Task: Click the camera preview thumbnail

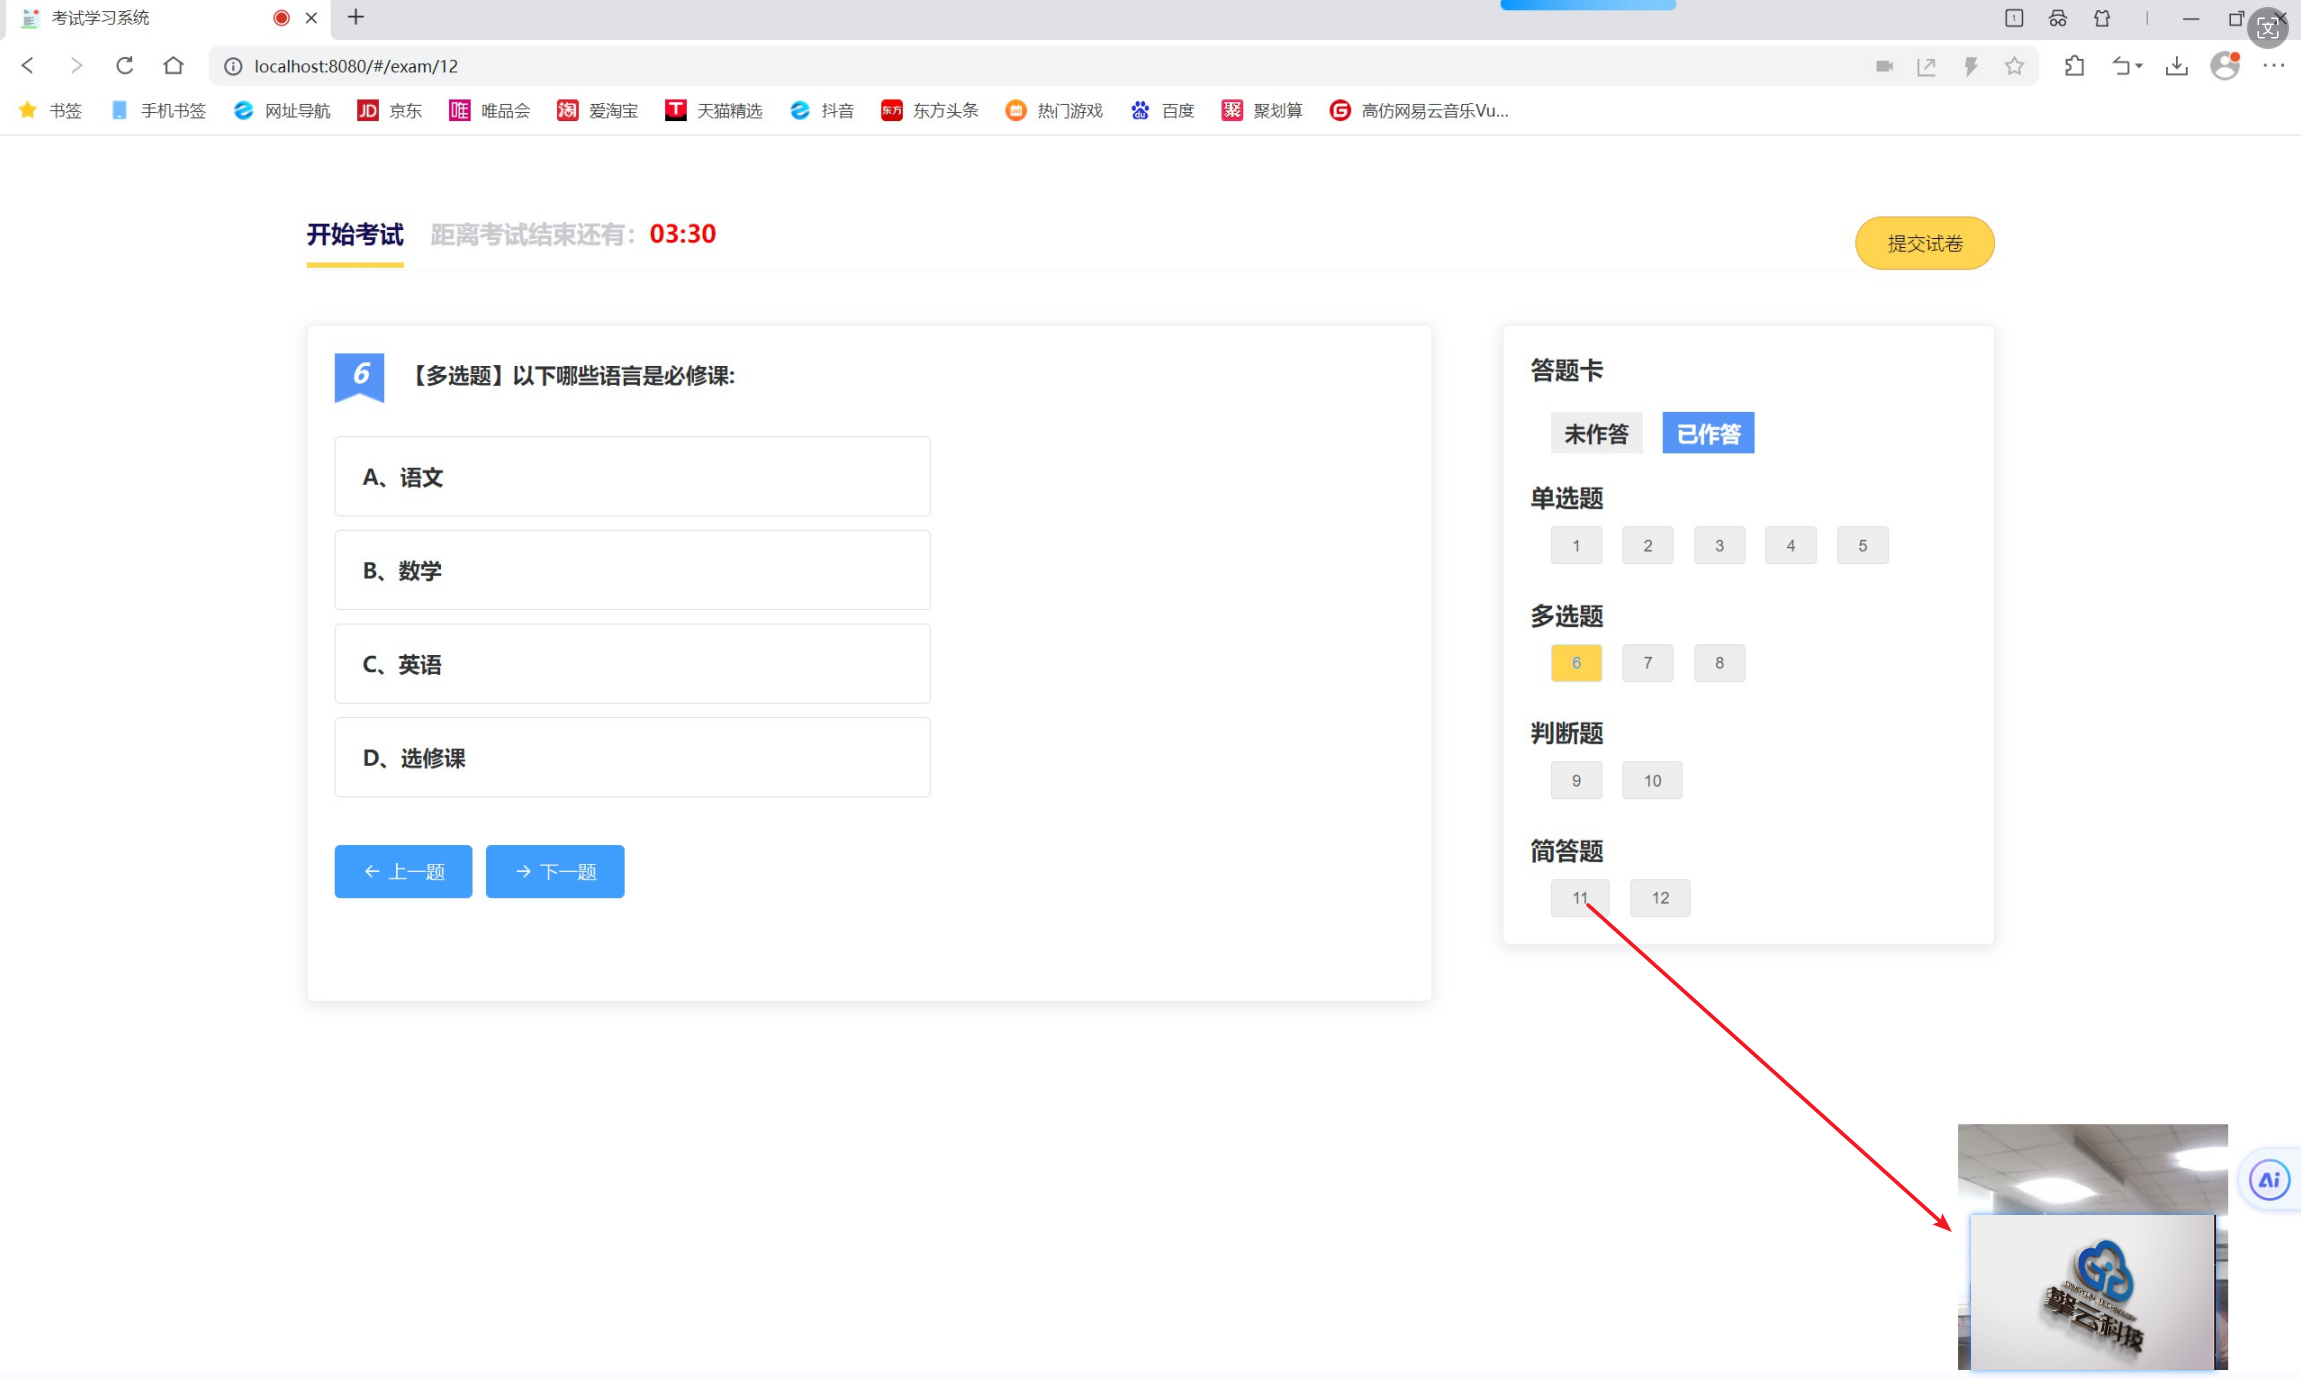Action: click(2092, 1246)
